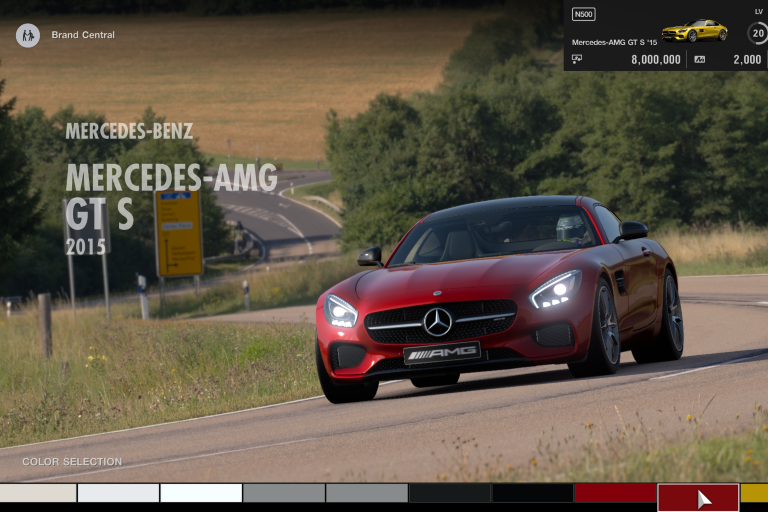Image resolution: width=768 pixels, height=512 pixels.
Task: Click the 2015 model year text
Action: 86,246
